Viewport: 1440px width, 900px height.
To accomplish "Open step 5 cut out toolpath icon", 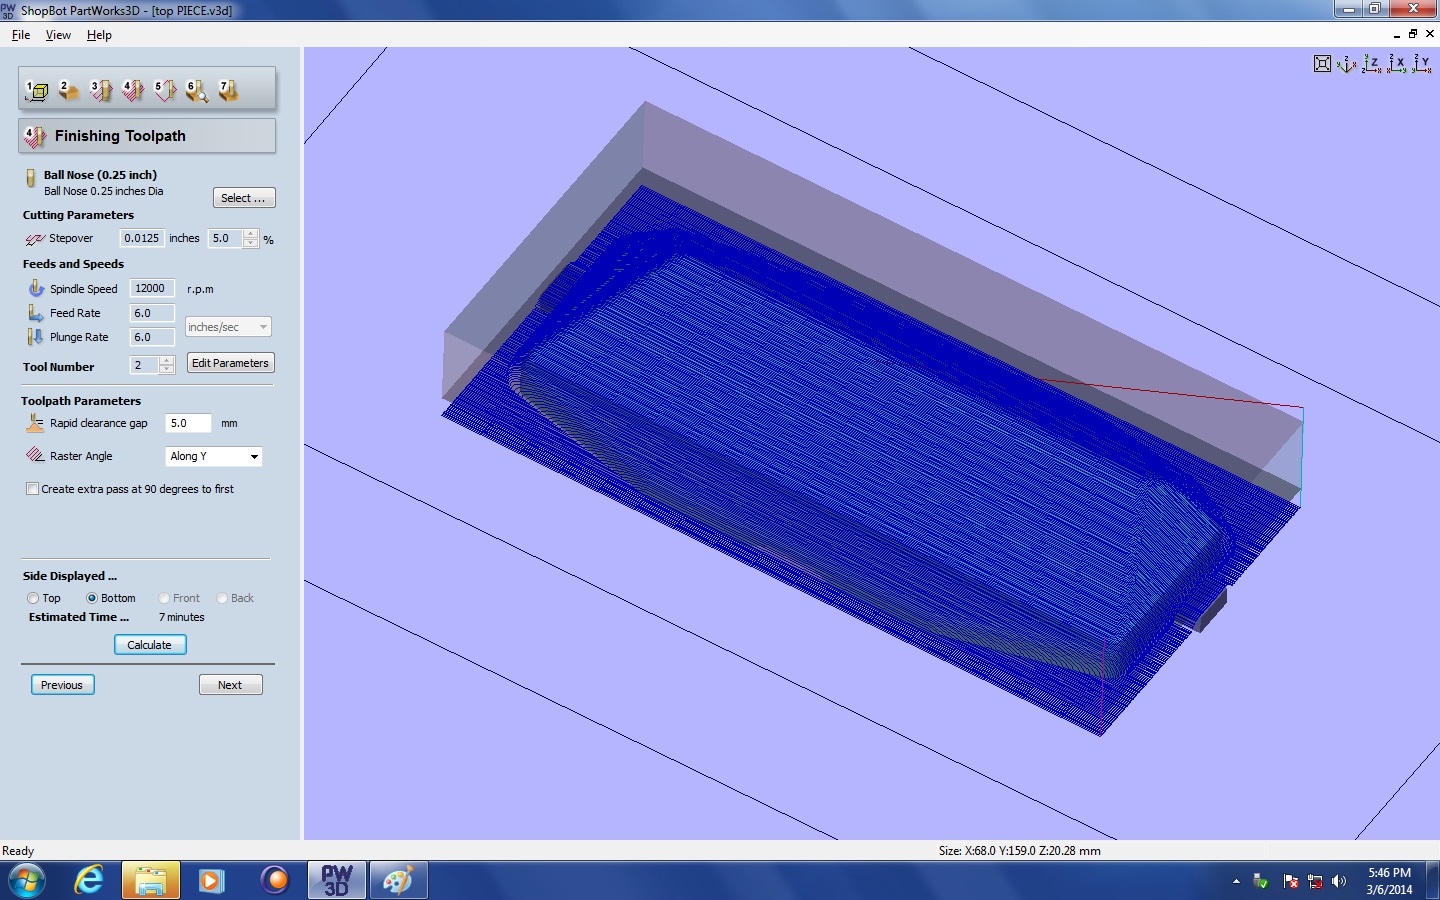I will (165, 91).
